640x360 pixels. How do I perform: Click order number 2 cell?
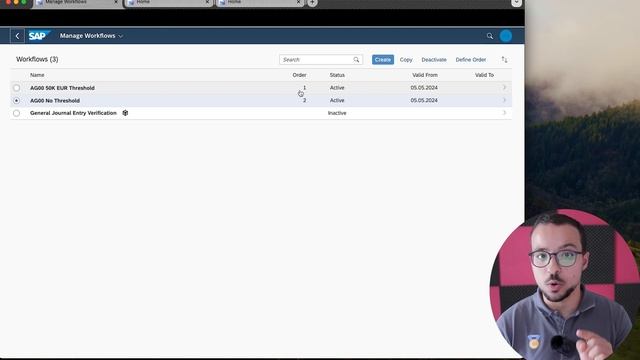[x=304, y=100]
